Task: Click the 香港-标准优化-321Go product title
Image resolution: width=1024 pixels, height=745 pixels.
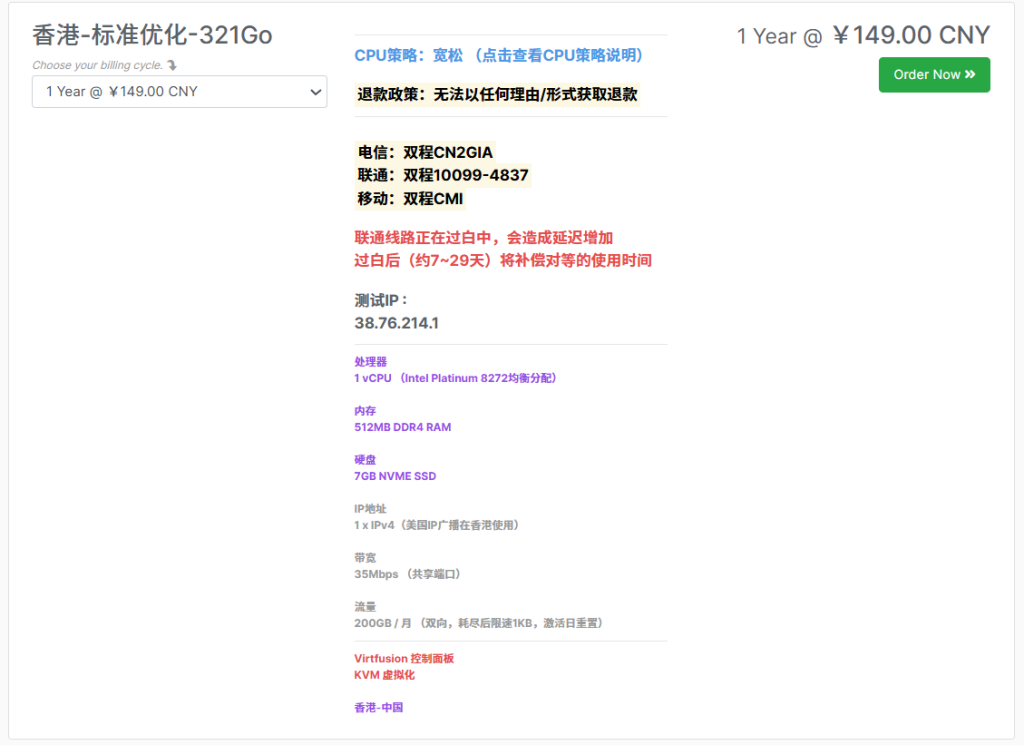Action: [x=152, y=35]
